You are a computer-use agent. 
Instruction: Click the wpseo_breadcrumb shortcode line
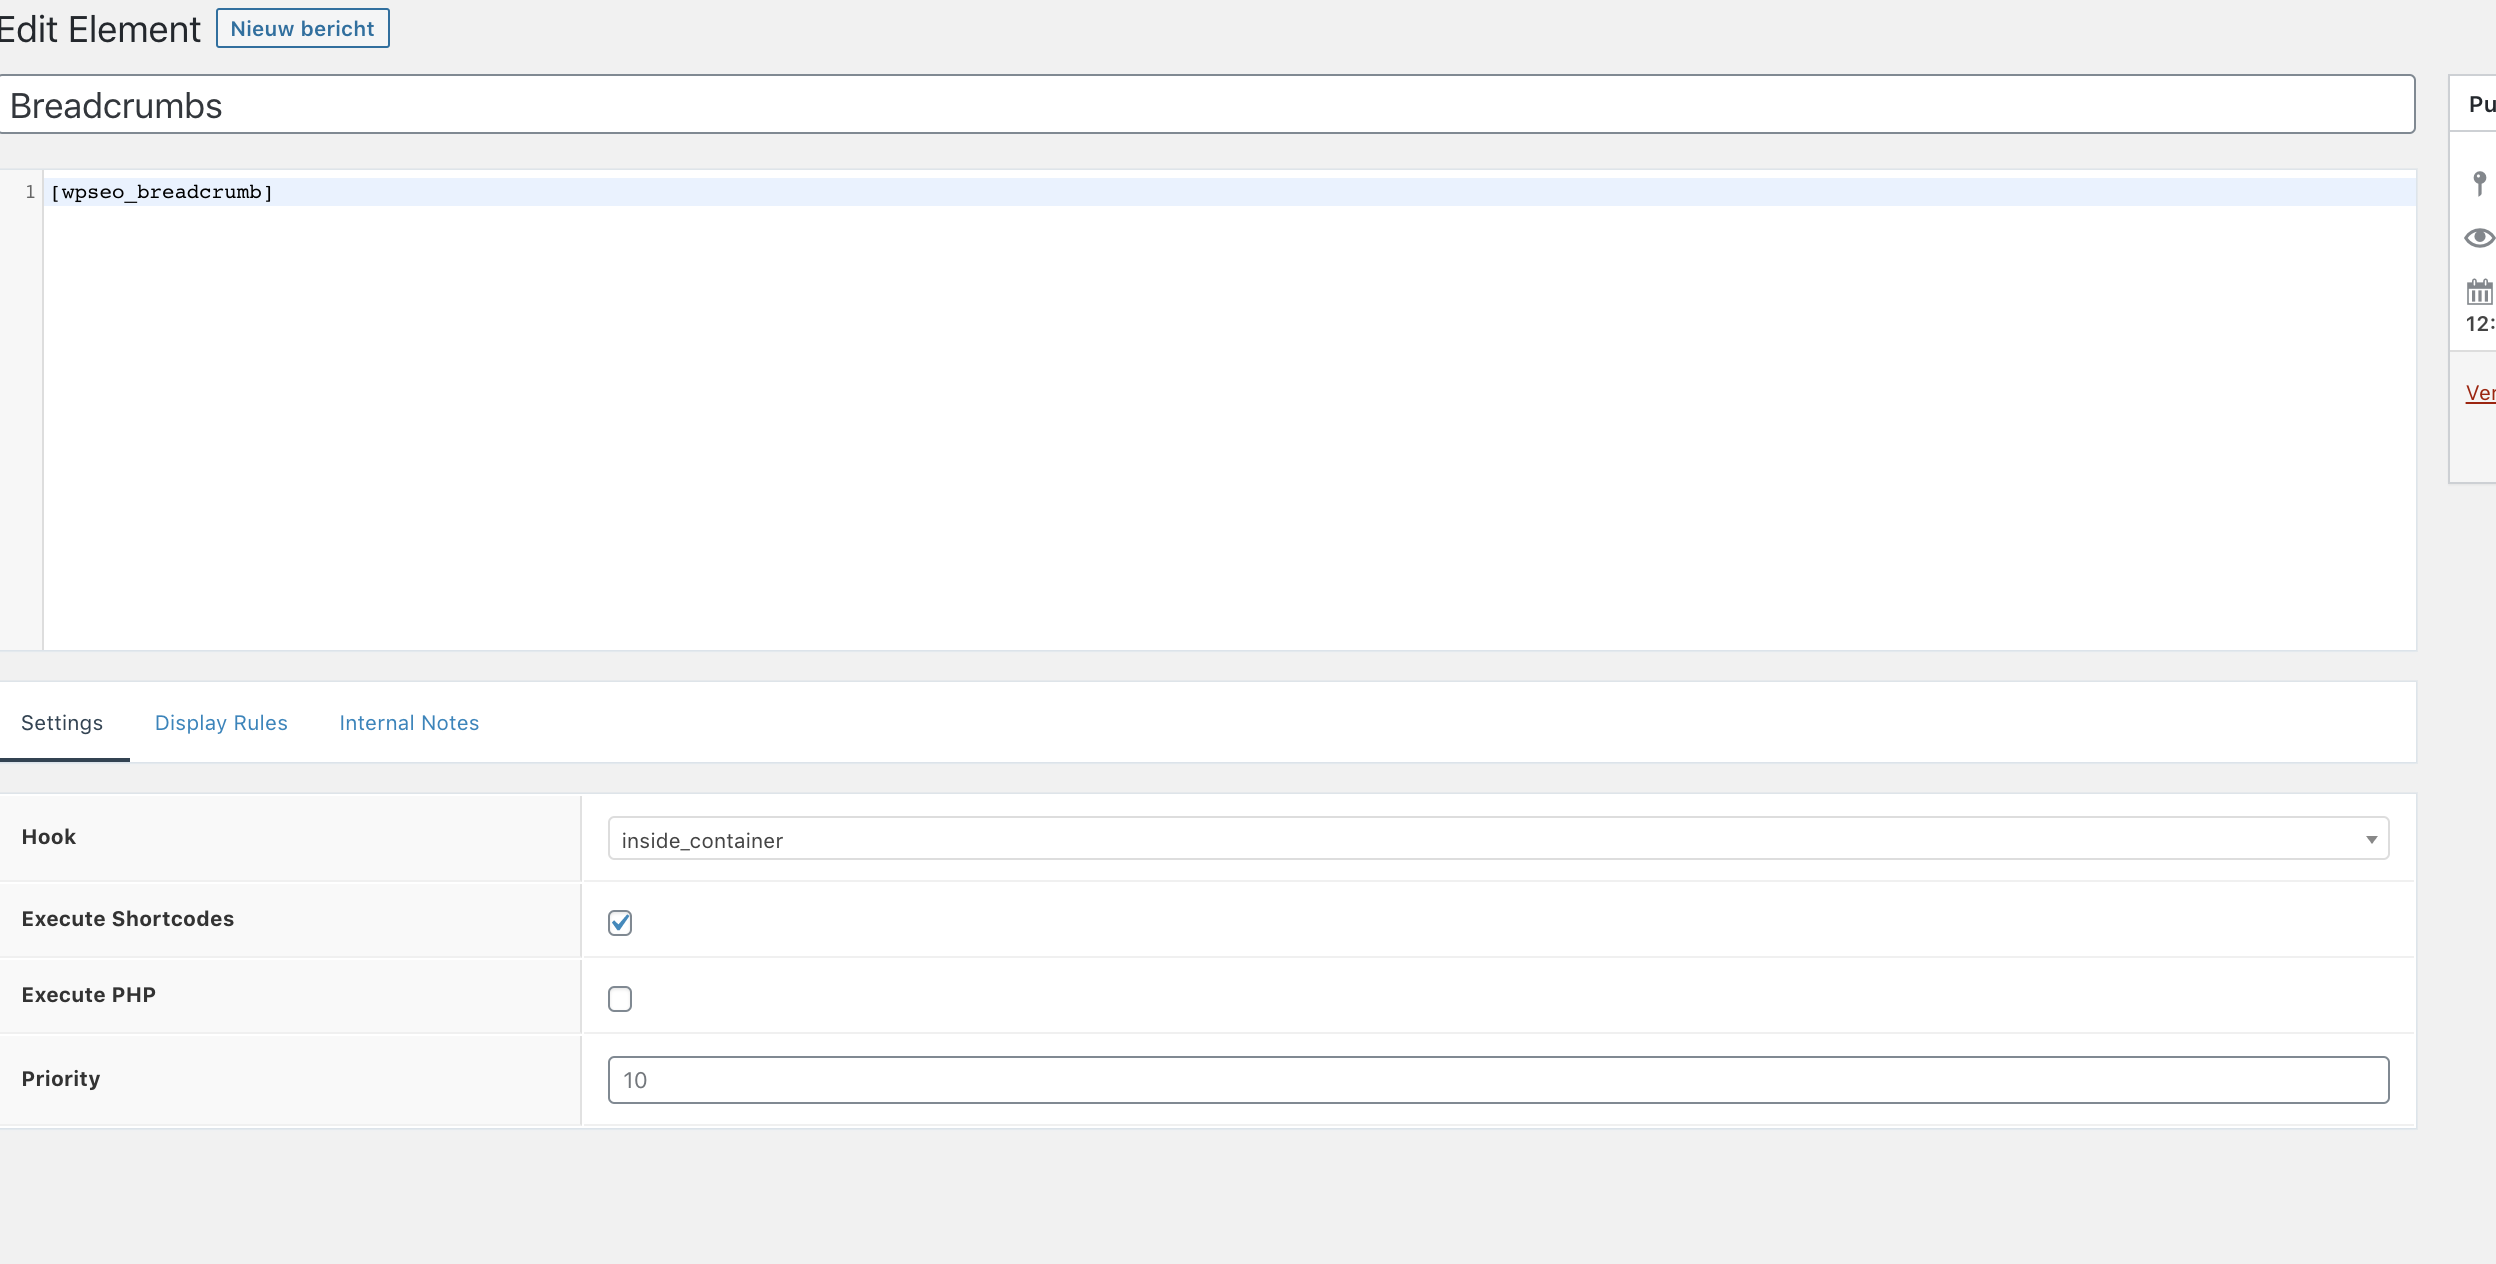(x=162, y=192)
